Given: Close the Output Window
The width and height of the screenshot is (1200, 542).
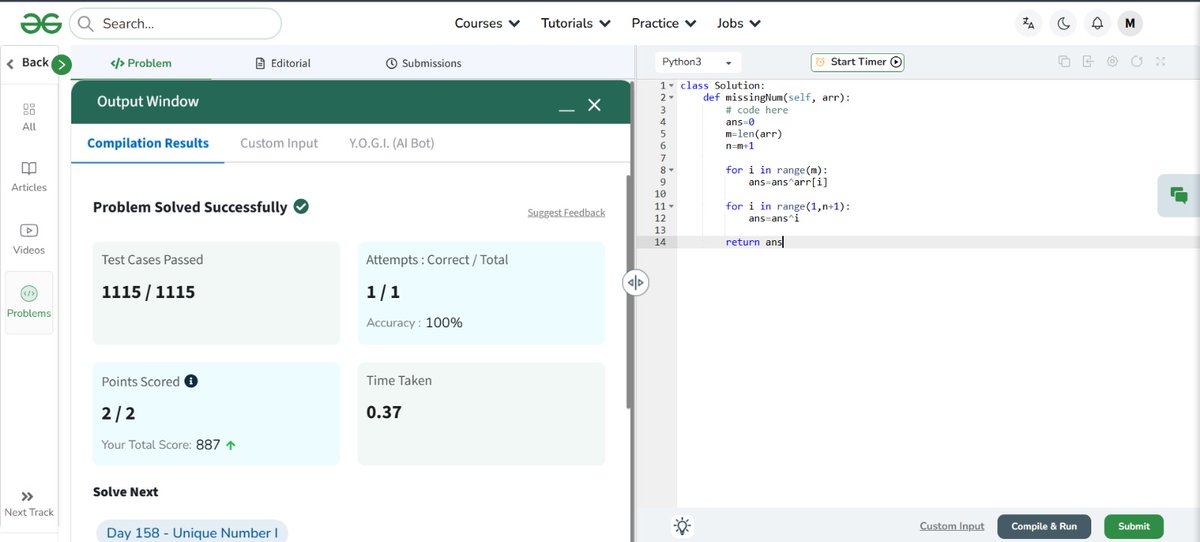Looking at the screenshot, I should (594, 104).
